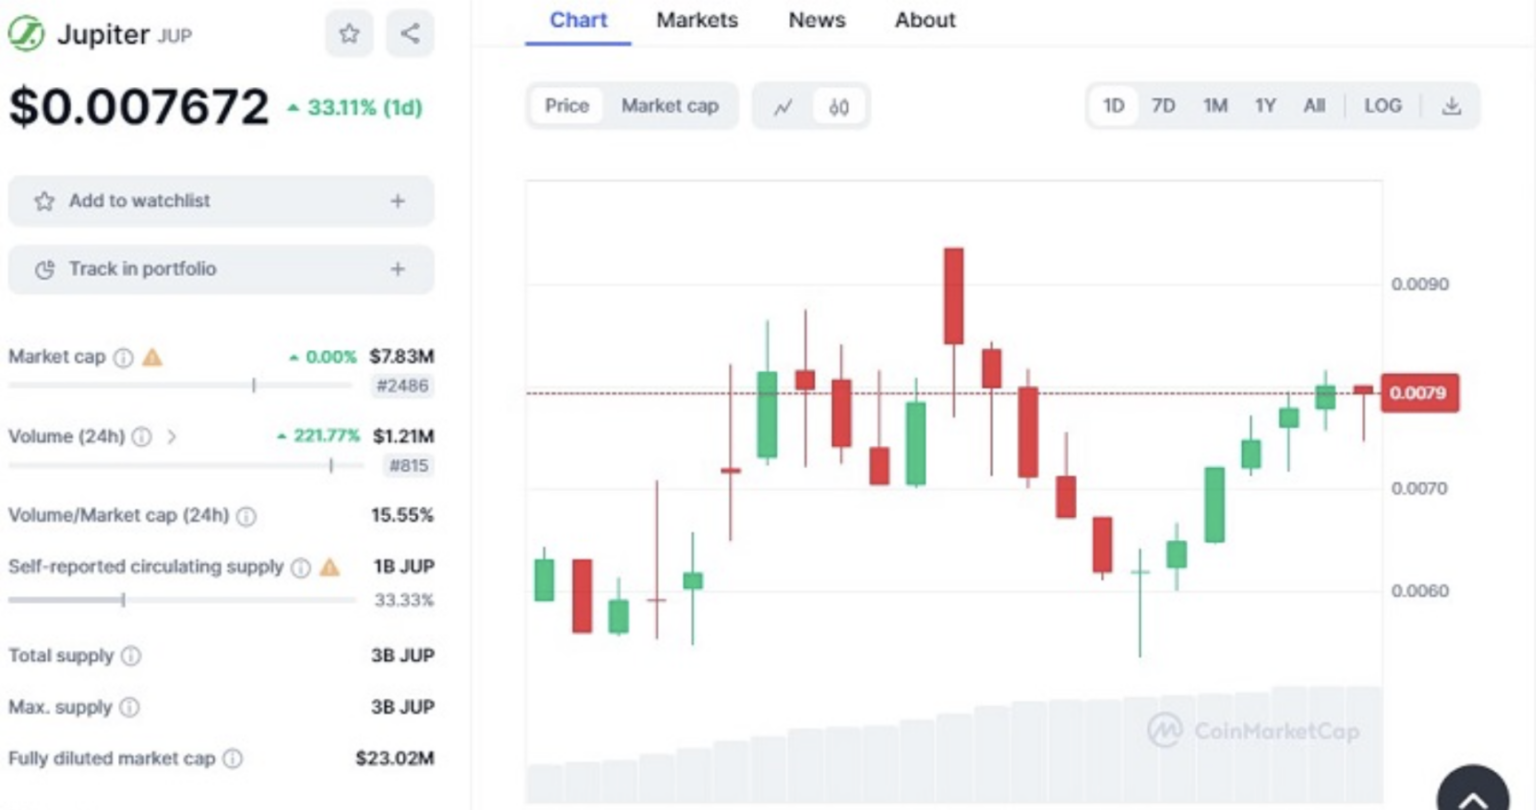Switch to the Markets tab

pyautogui.click(x=697, y=20)
